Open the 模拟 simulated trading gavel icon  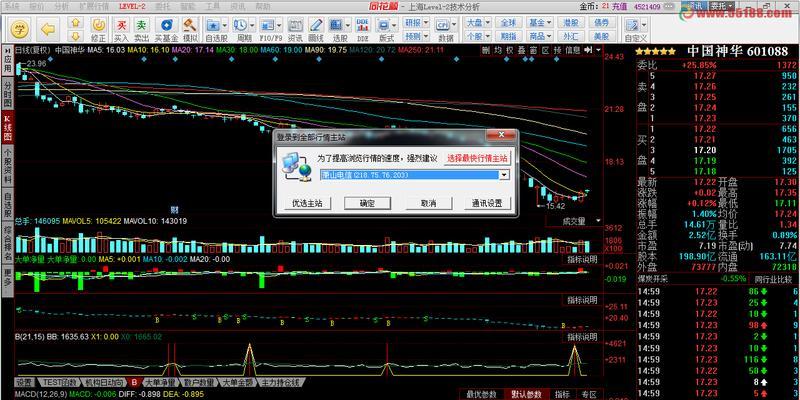(190, 24)
